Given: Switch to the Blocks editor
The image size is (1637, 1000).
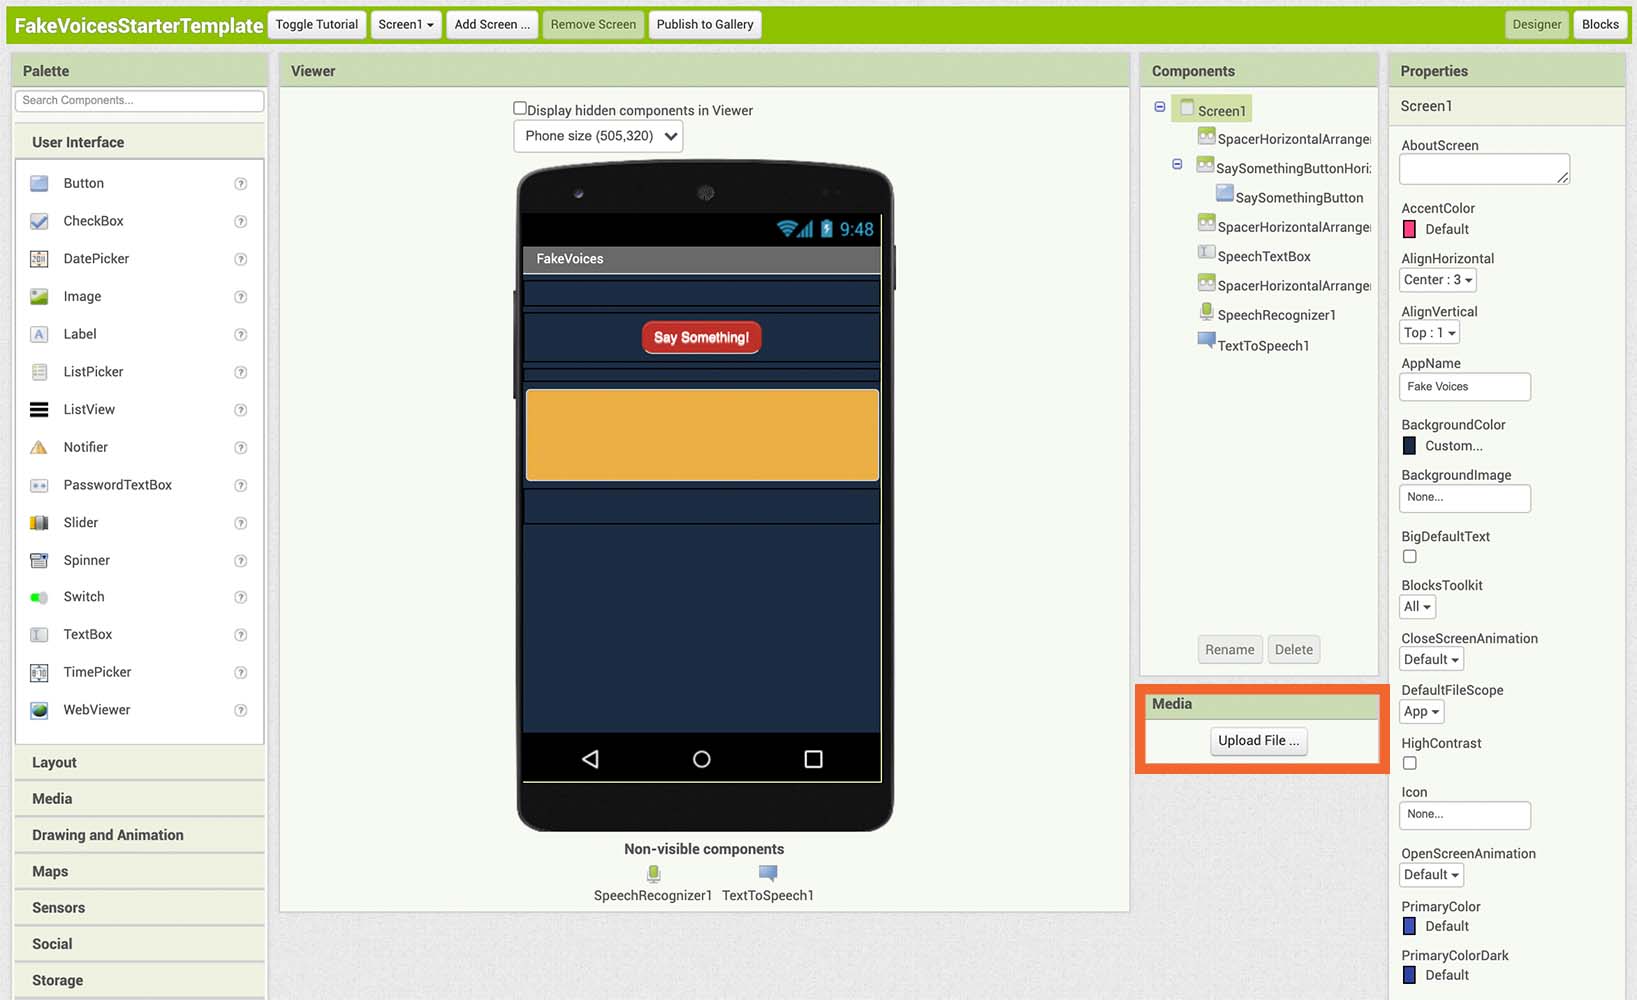Looking at the screenshot, I should click(x=1600, y=25).
